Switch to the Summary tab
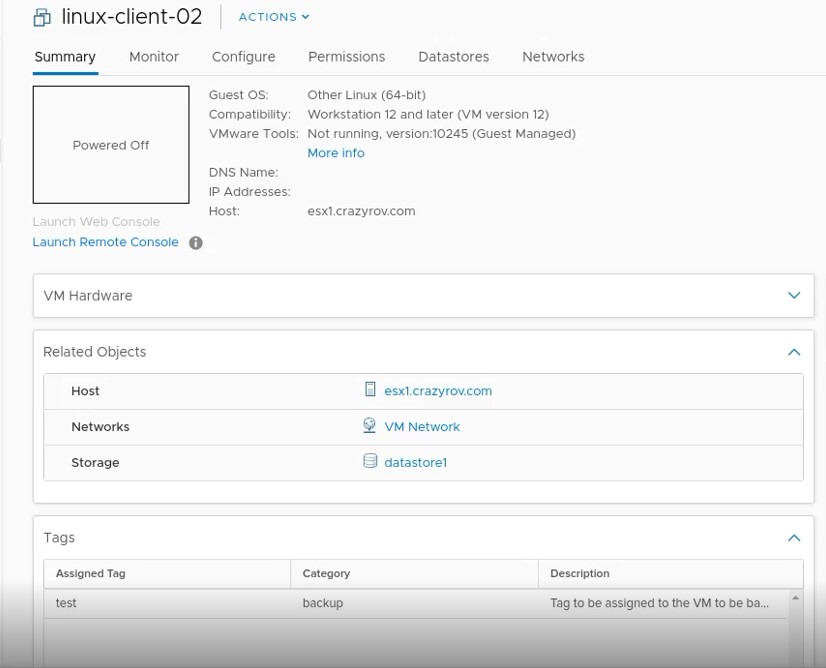Image resolution: width=826 pixels, height=668 pixels. 65,57
